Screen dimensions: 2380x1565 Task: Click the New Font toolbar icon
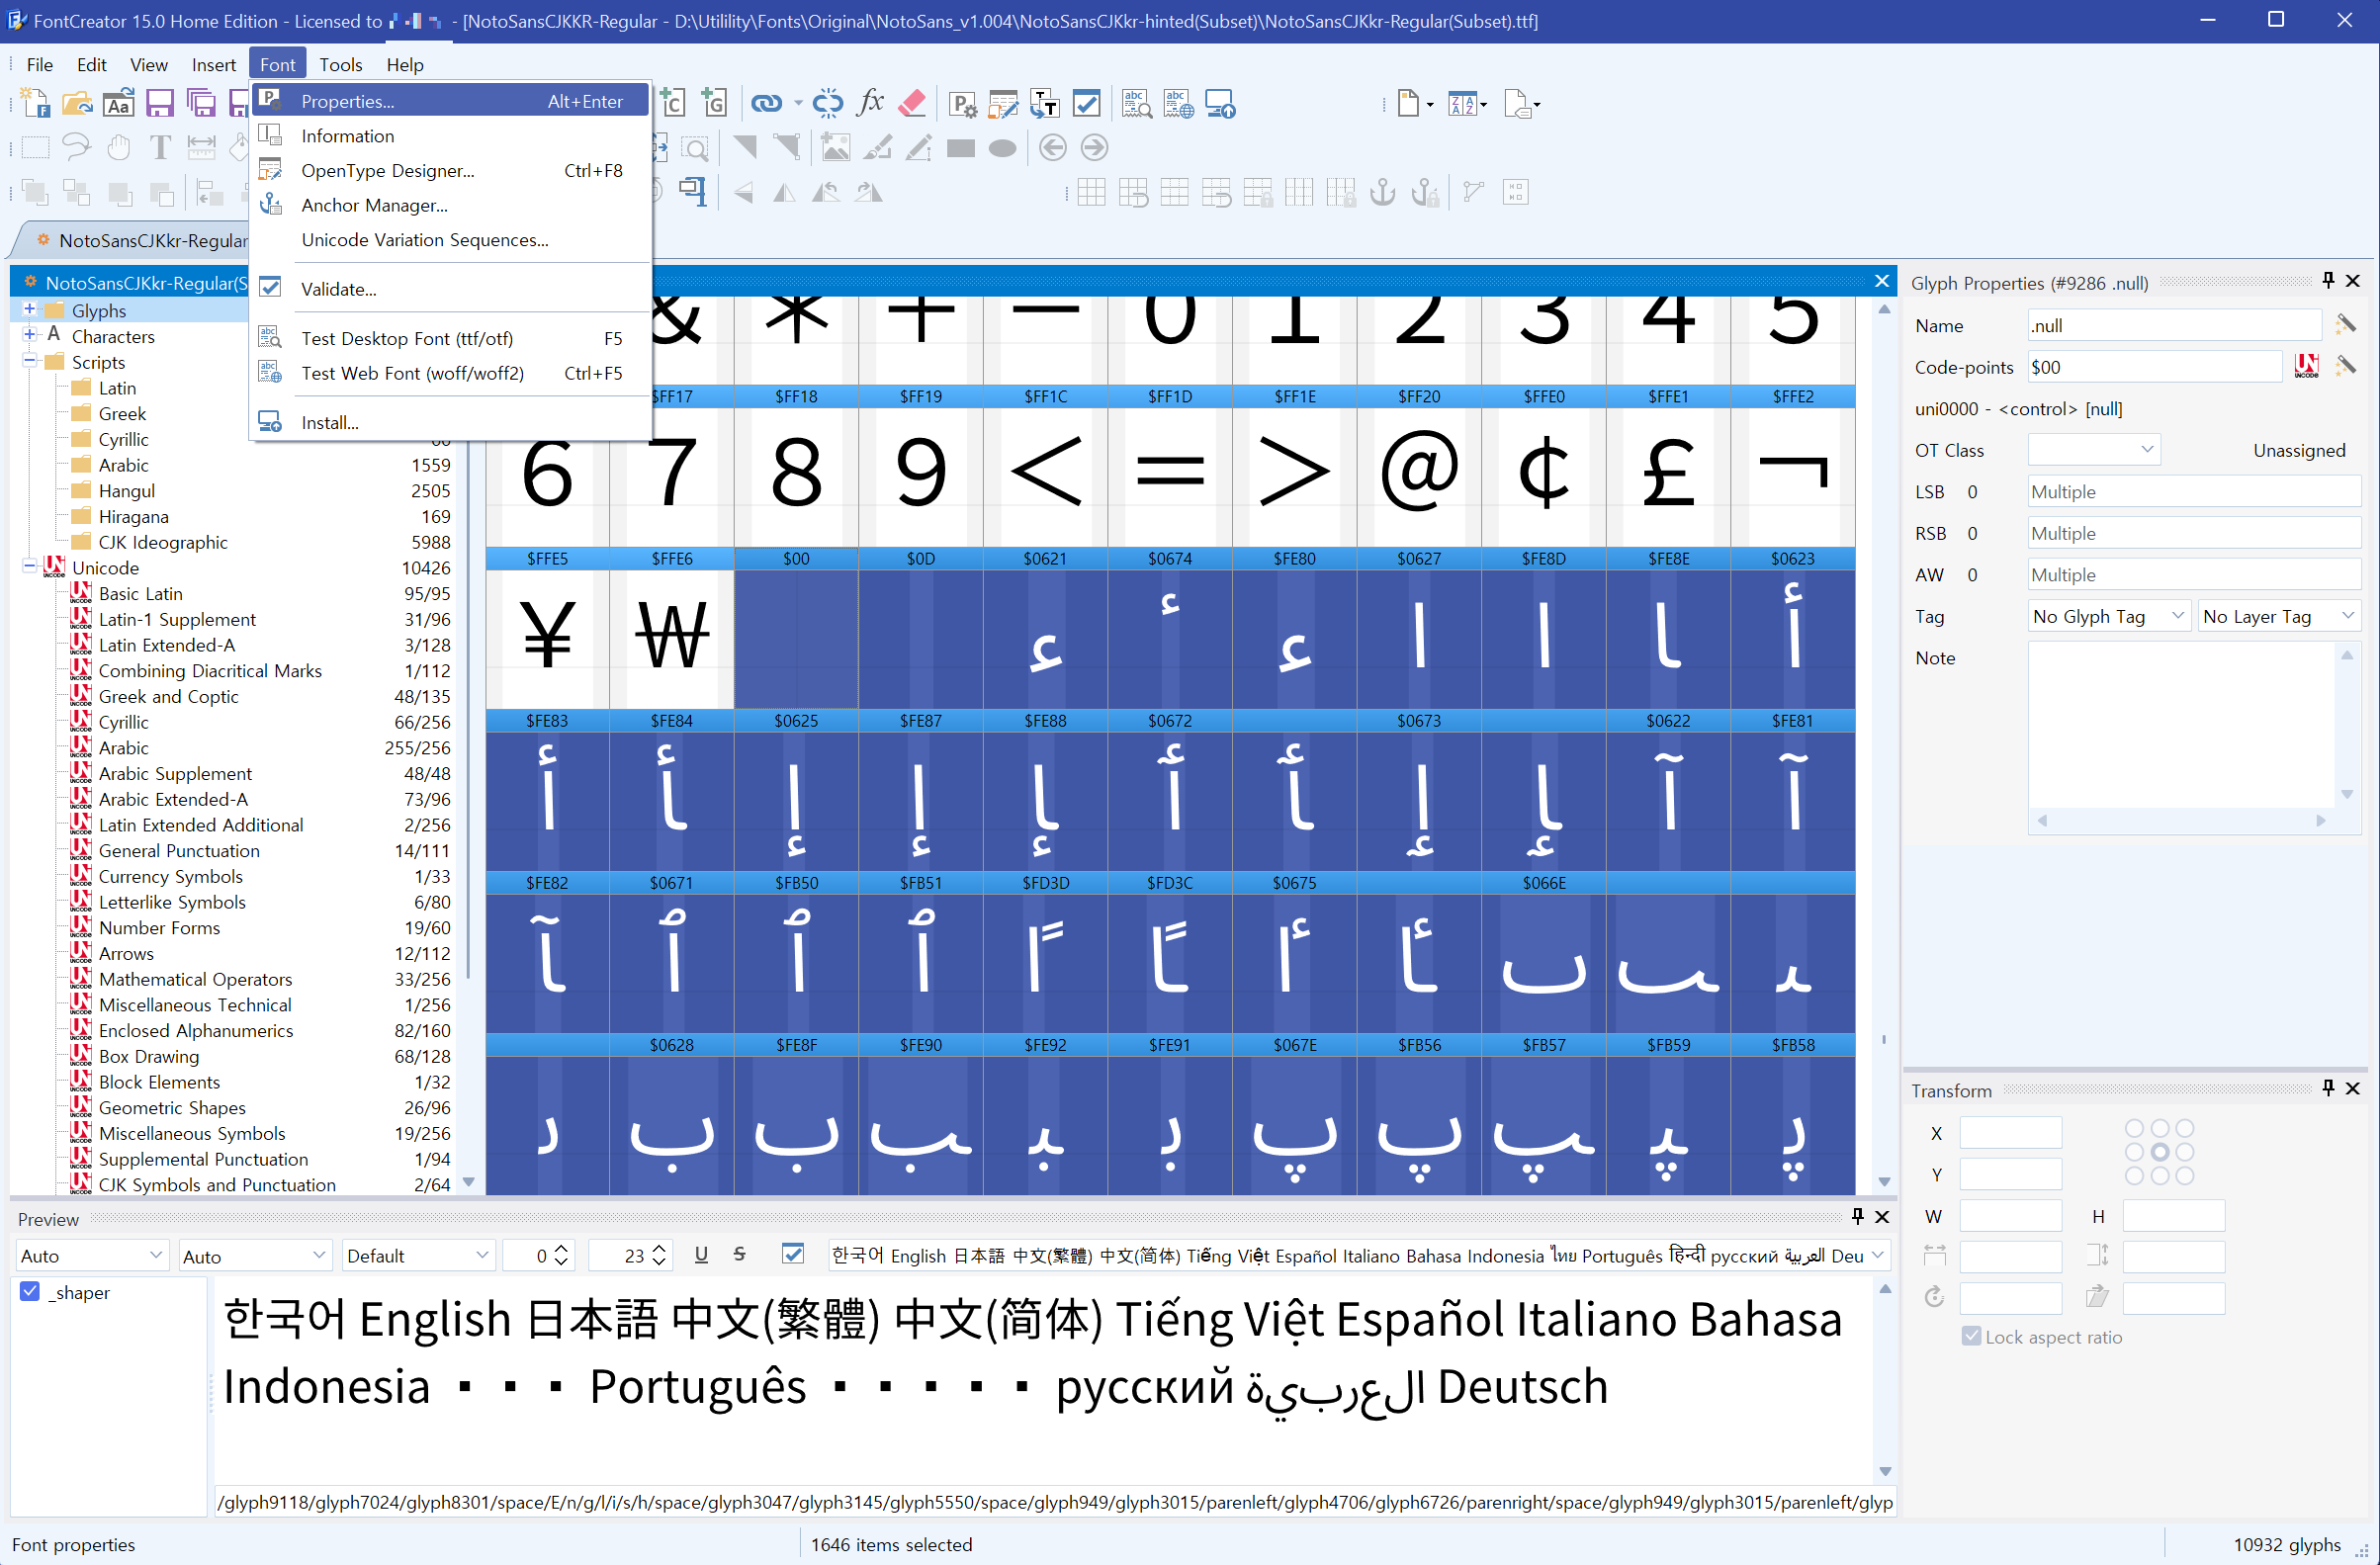coord(35,103)
